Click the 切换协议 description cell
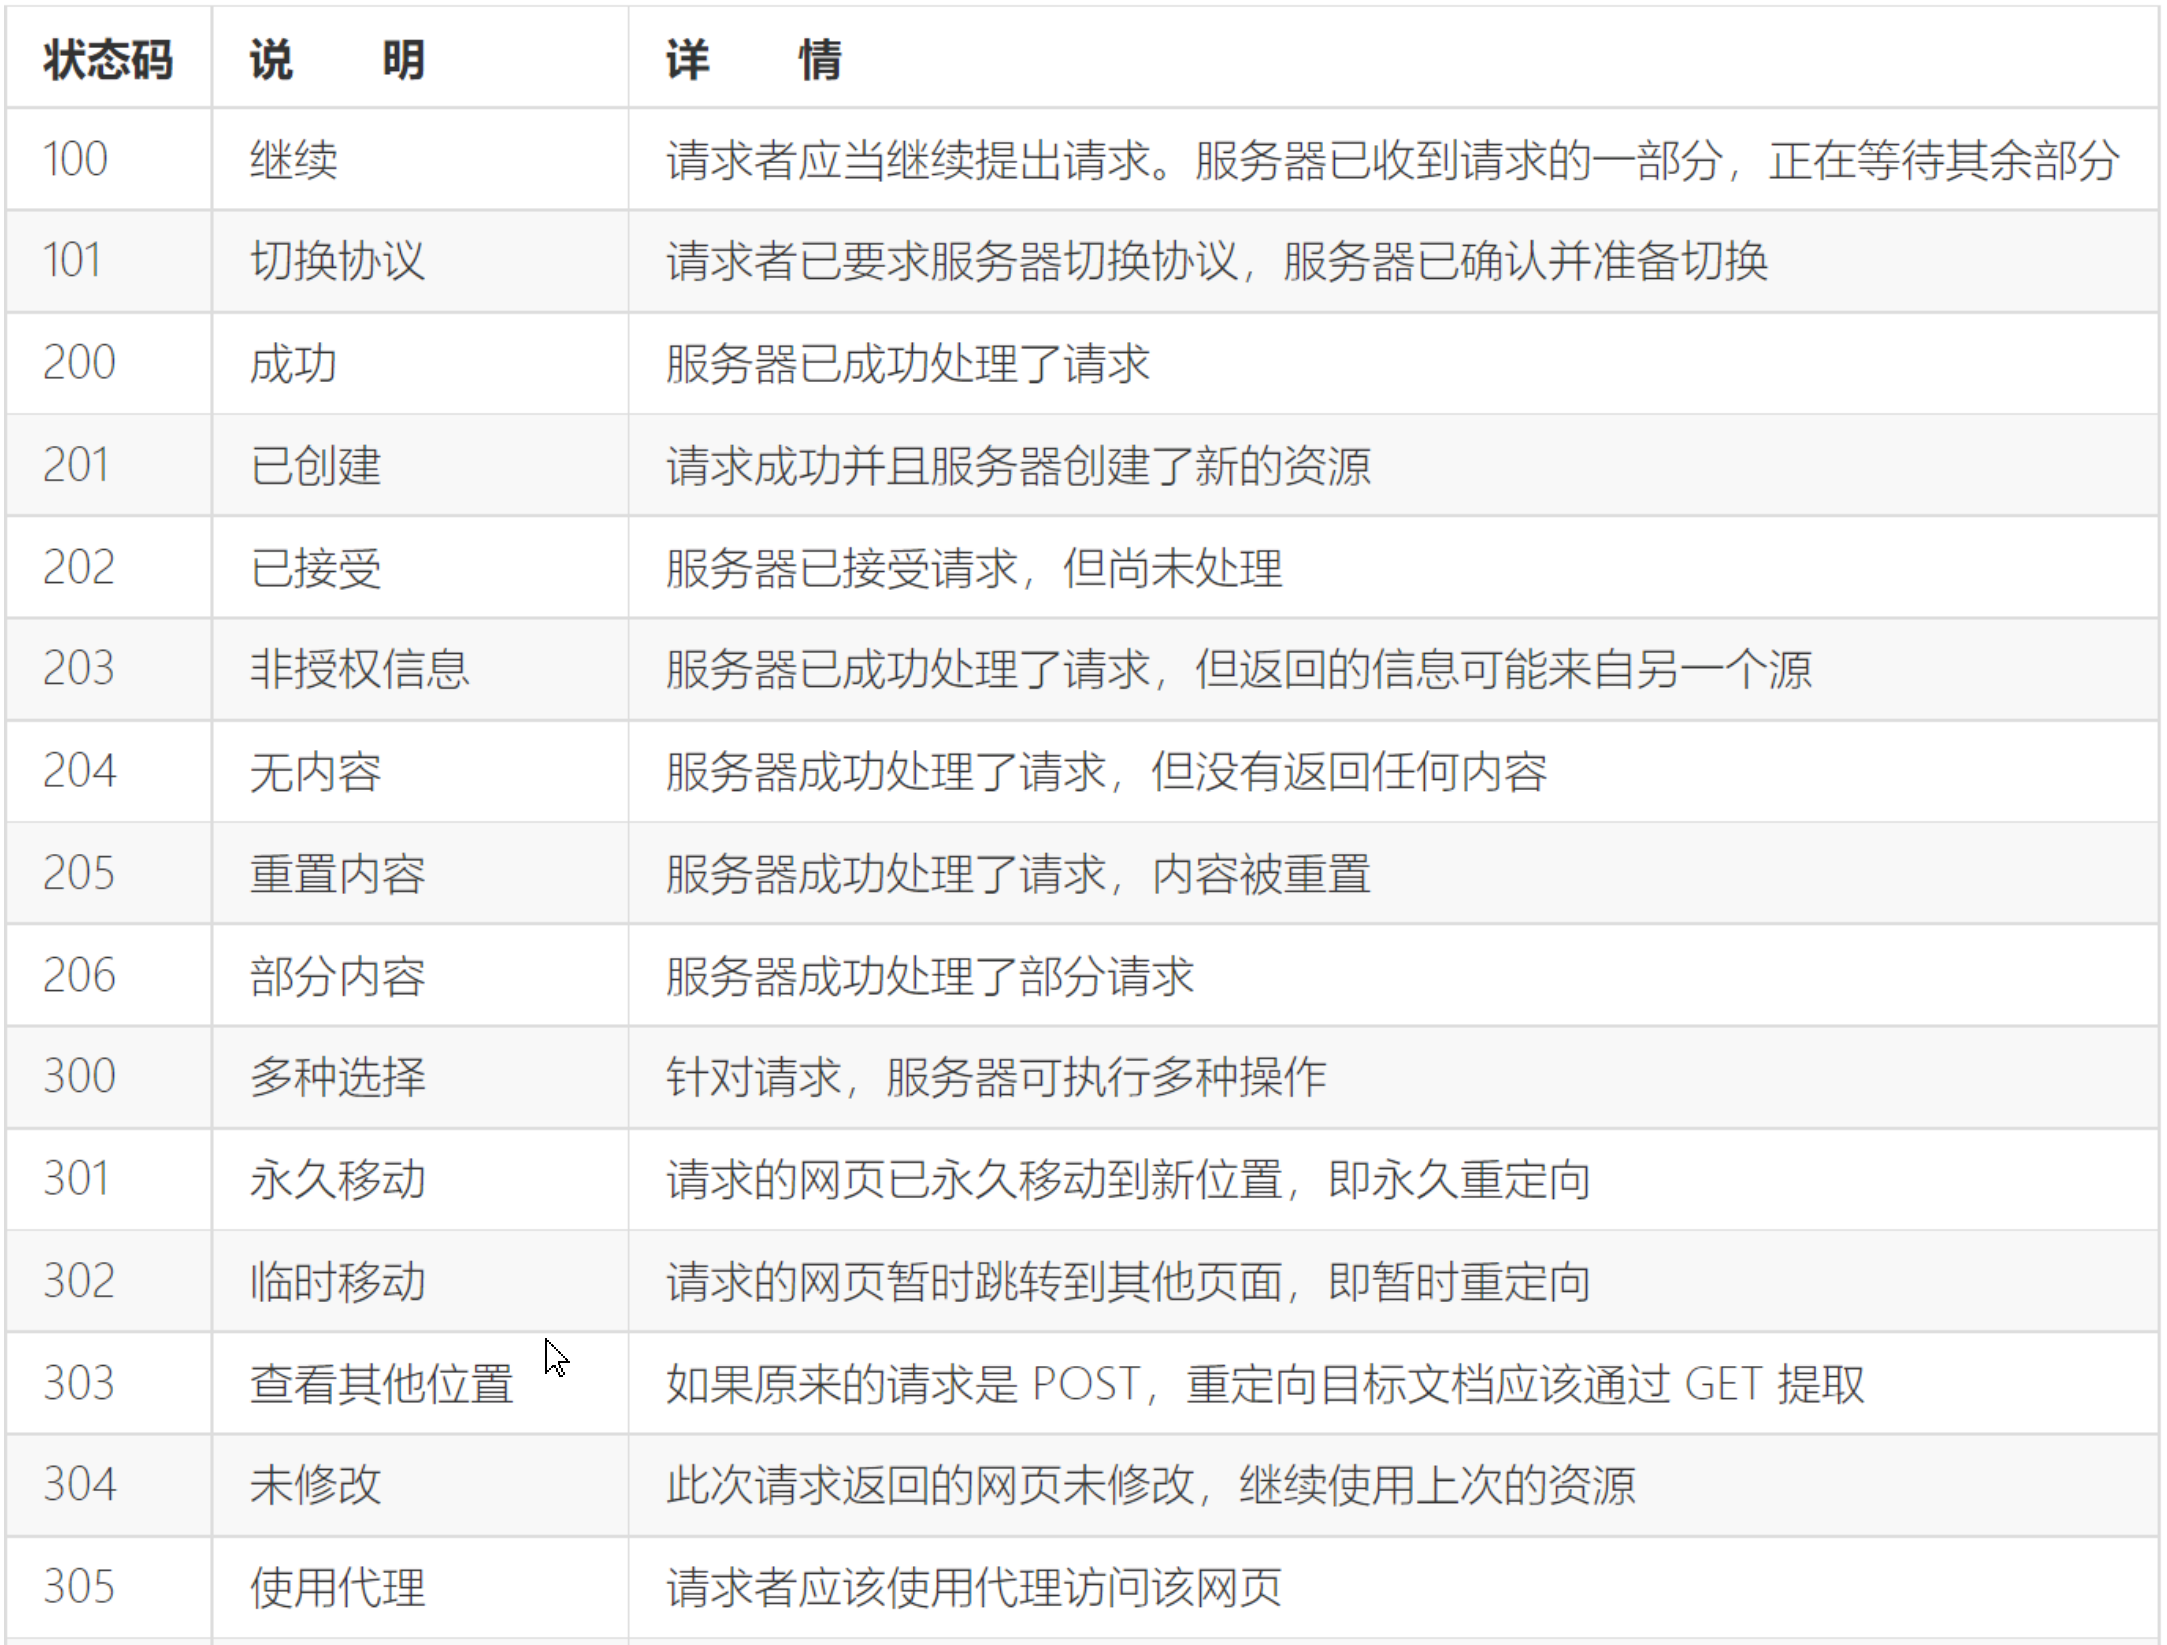Image resolution: width=2167 pixels, height=1645 pixels. [337, 262]
